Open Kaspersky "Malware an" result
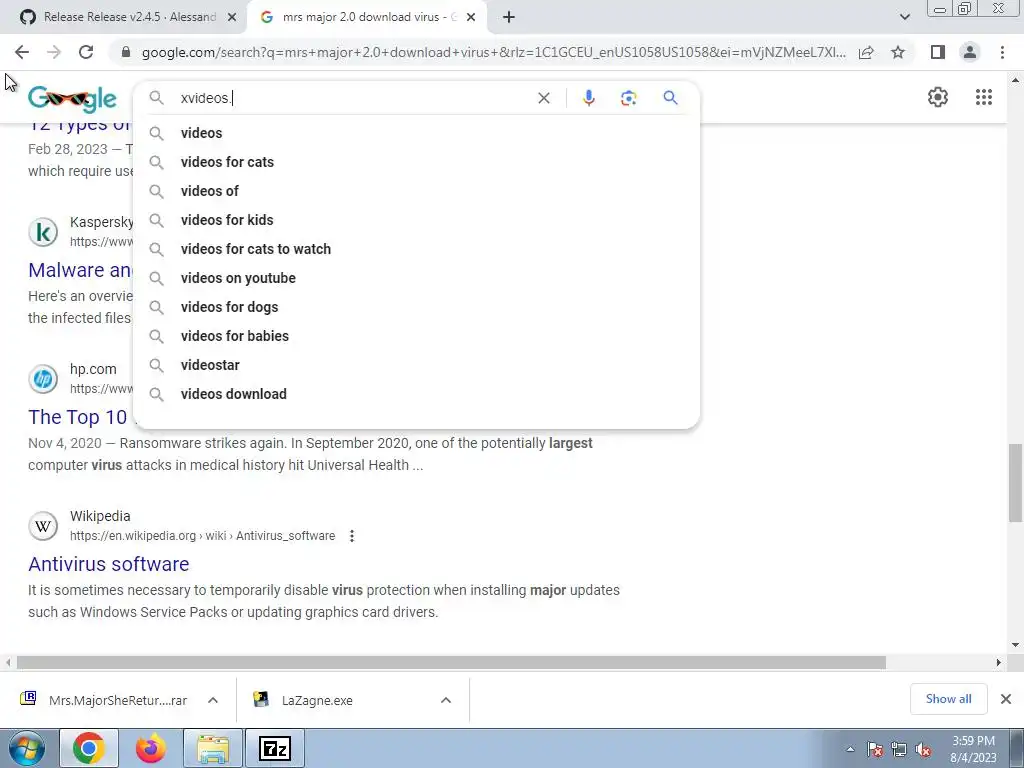 click(80, 270)
